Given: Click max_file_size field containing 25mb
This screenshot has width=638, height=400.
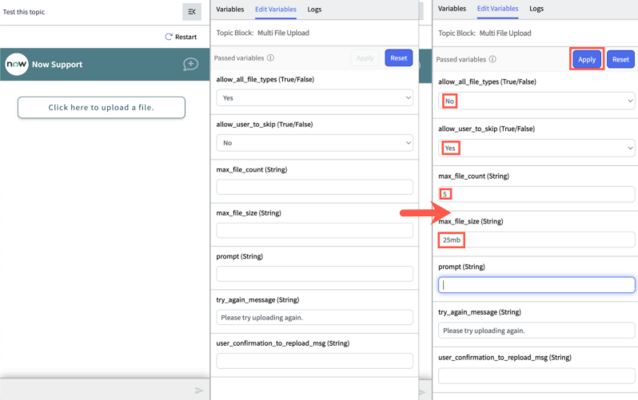Looking at the screenshot, I should [537, 240].
